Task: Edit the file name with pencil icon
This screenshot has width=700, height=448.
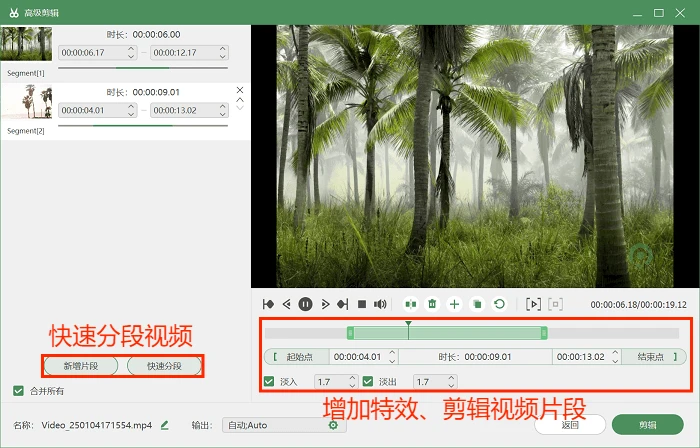Action: click(x=164, y=425)
